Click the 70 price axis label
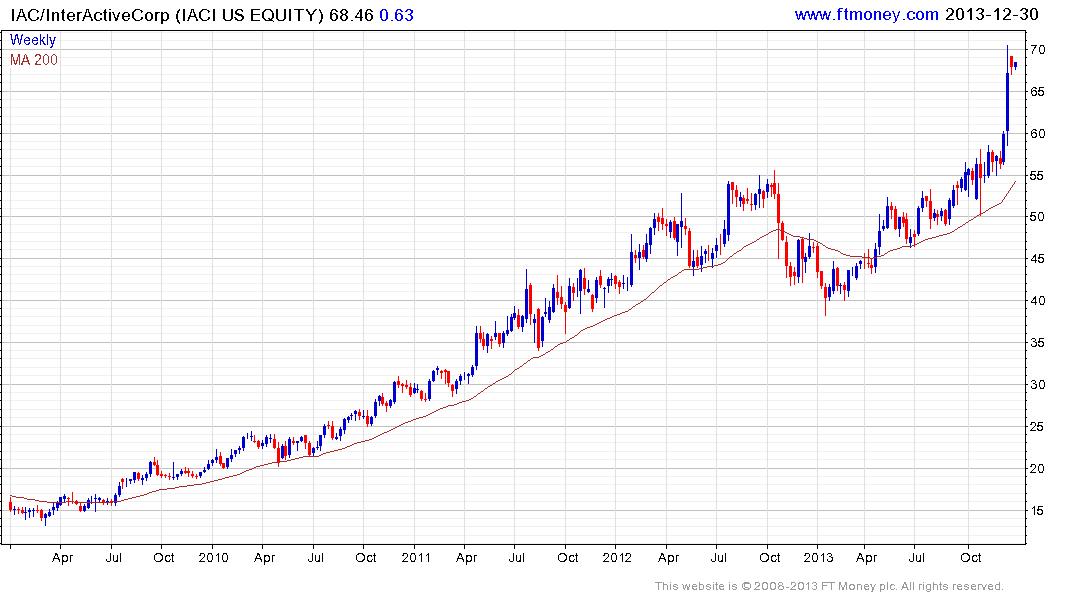Screen dimensions: 1075x600 point(1037,49)
